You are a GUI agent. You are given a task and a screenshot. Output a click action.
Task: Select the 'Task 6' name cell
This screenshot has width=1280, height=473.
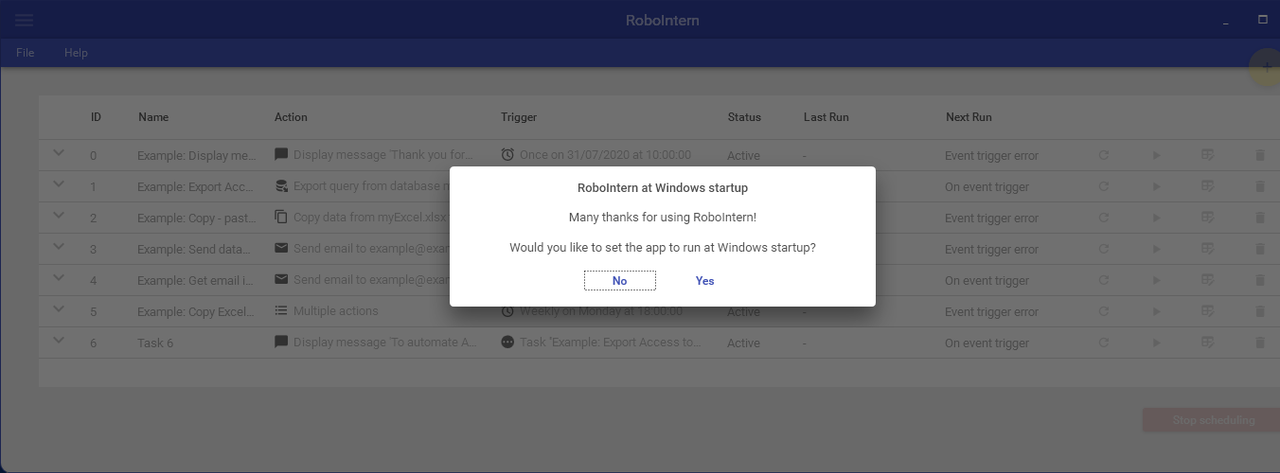[155, 343]
